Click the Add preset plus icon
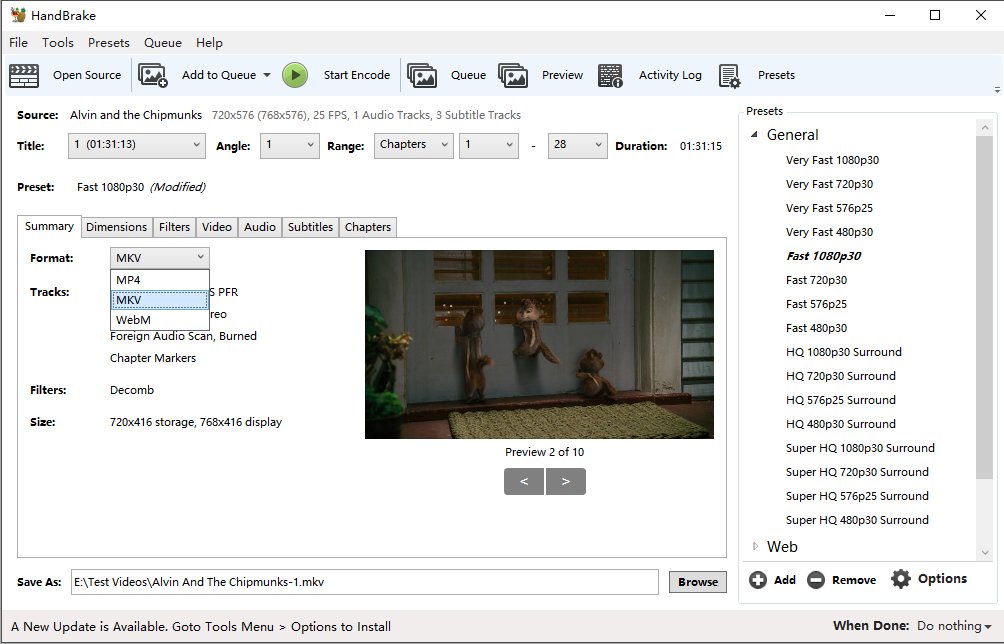 point(758,580)
